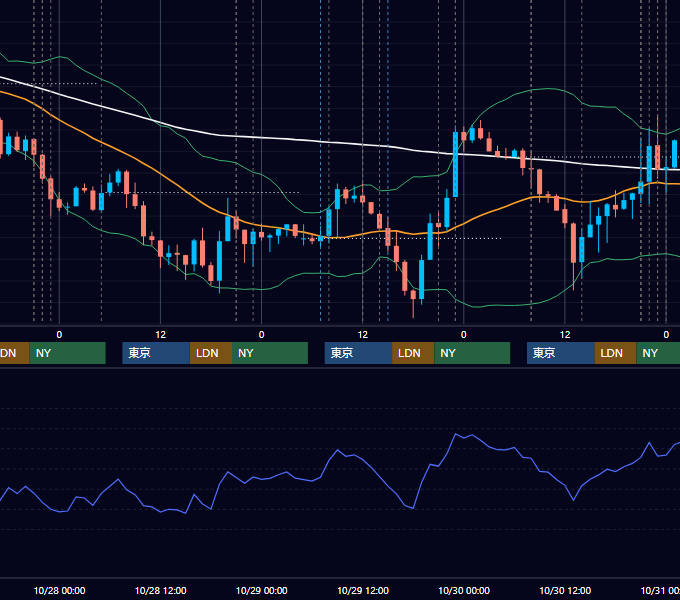Select the NY session block starting 10/28 evening
The height and width of the screenshot is (600, 680).
tap(270, 353)
